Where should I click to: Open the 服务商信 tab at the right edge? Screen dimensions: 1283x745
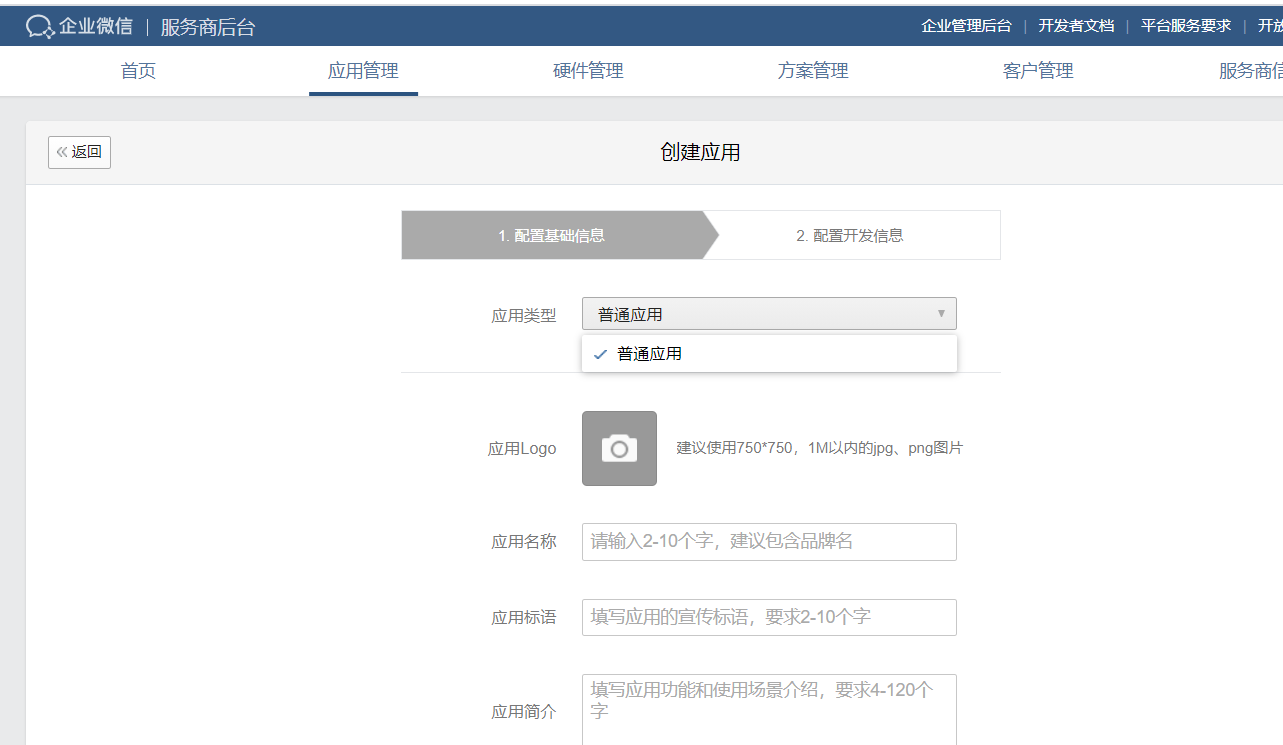[x=1250, y=71]
